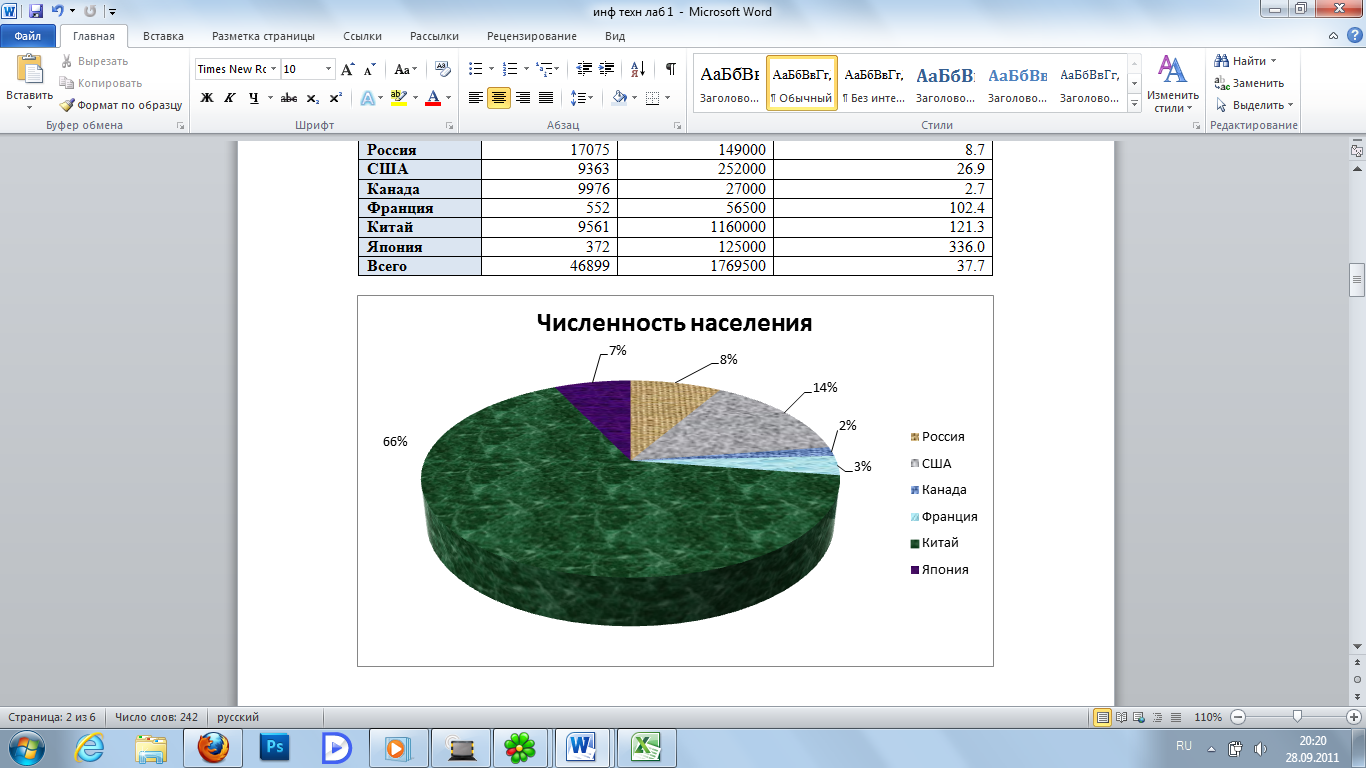The width and height of the screenshot is (1366, 768).
Task: Open the font name dropdown
Action: [273, 69]
